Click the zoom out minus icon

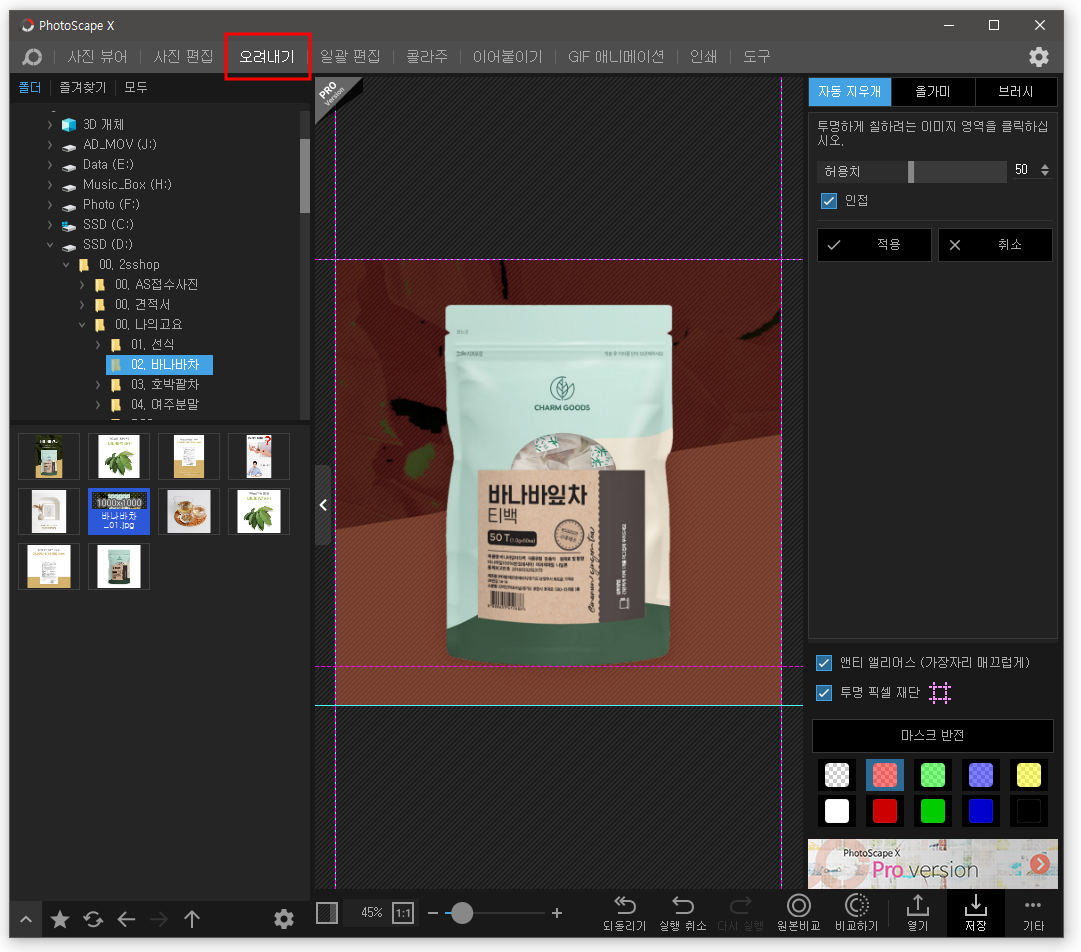coord(433,913)
